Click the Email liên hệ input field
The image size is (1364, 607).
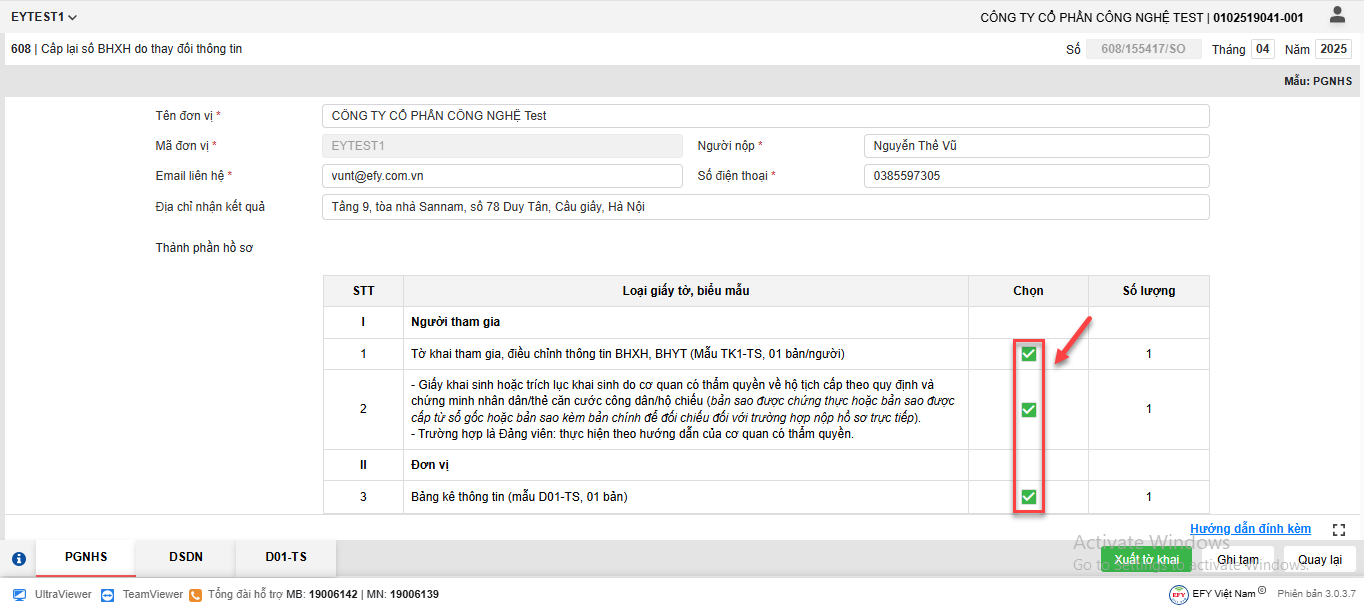coord(502,176)
